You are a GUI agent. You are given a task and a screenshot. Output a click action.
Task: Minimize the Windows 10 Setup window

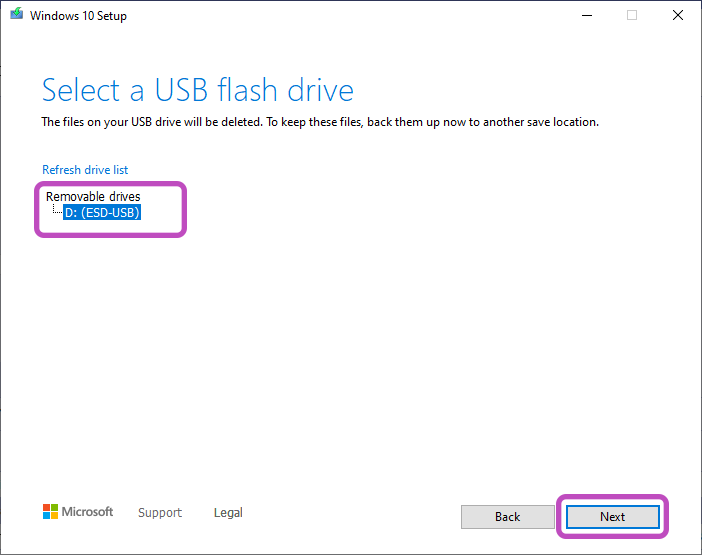586,16
